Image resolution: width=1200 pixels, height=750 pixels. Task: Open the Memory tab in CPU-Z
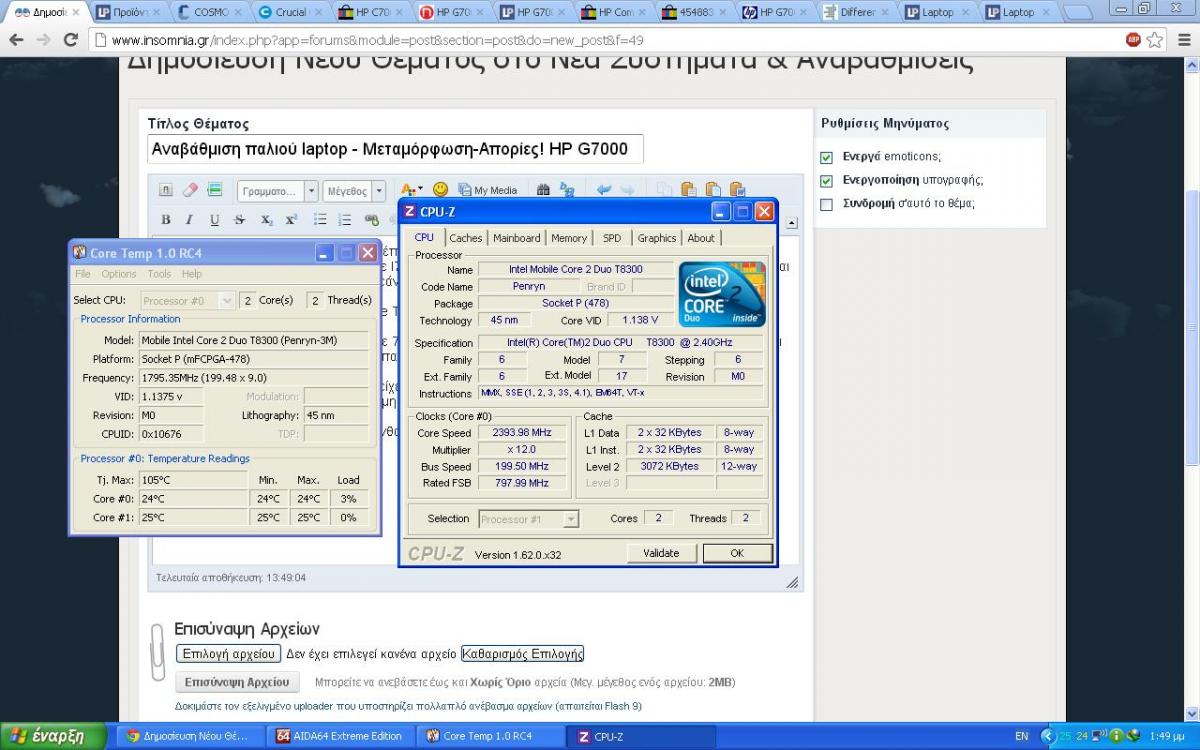(x=569, y=238)
